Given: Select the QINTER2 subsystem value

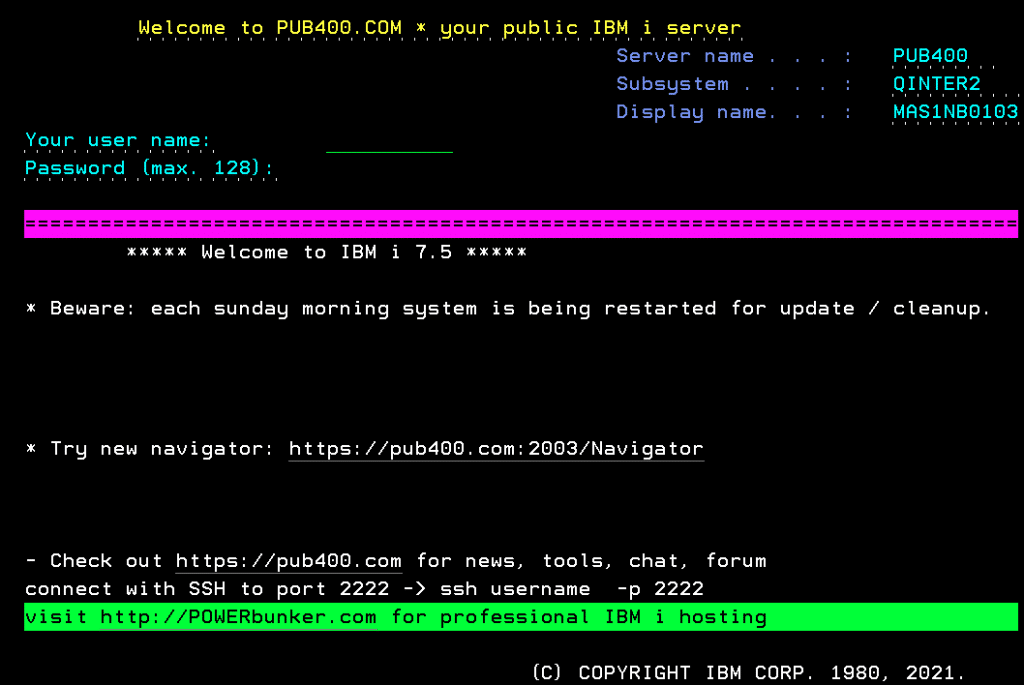Looking at the screenshot, I should (936, 84).
